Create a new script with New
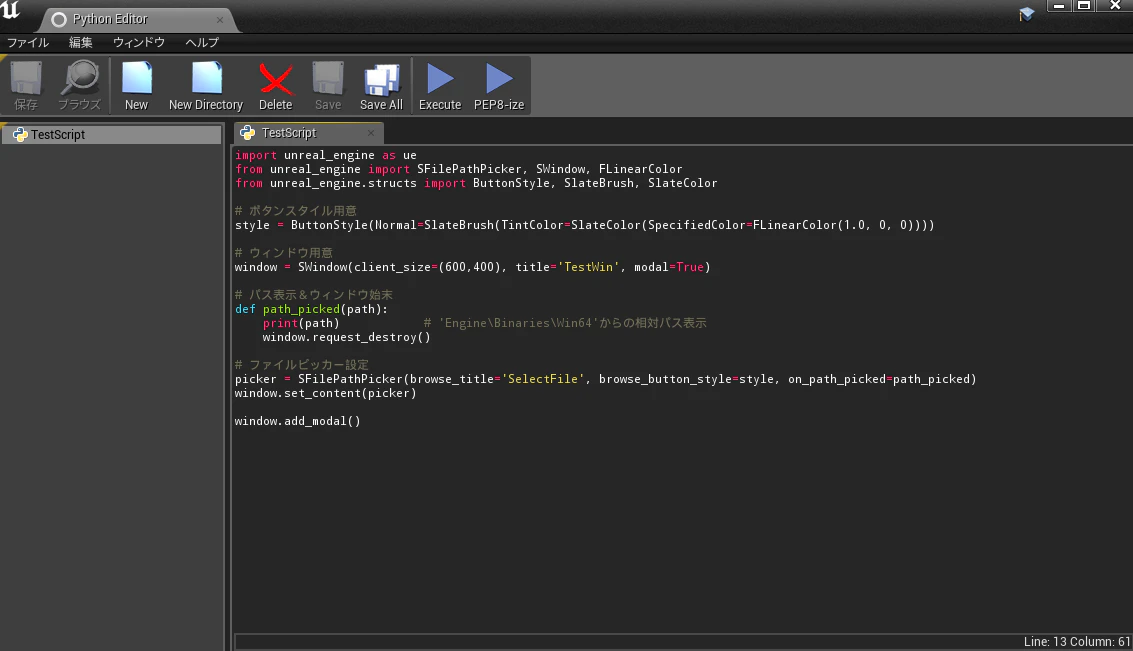Screen dimensions: 1133x651 tap(136, 85)
